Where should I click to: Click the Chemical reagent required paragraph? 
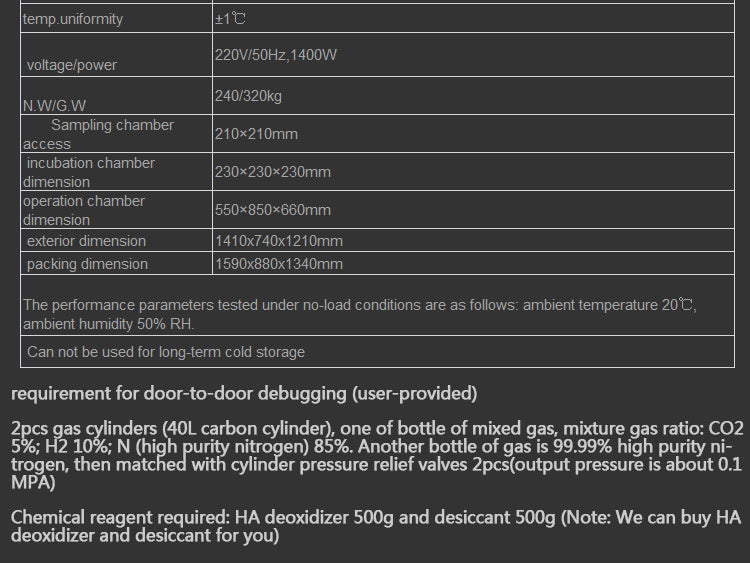point(376,526)
